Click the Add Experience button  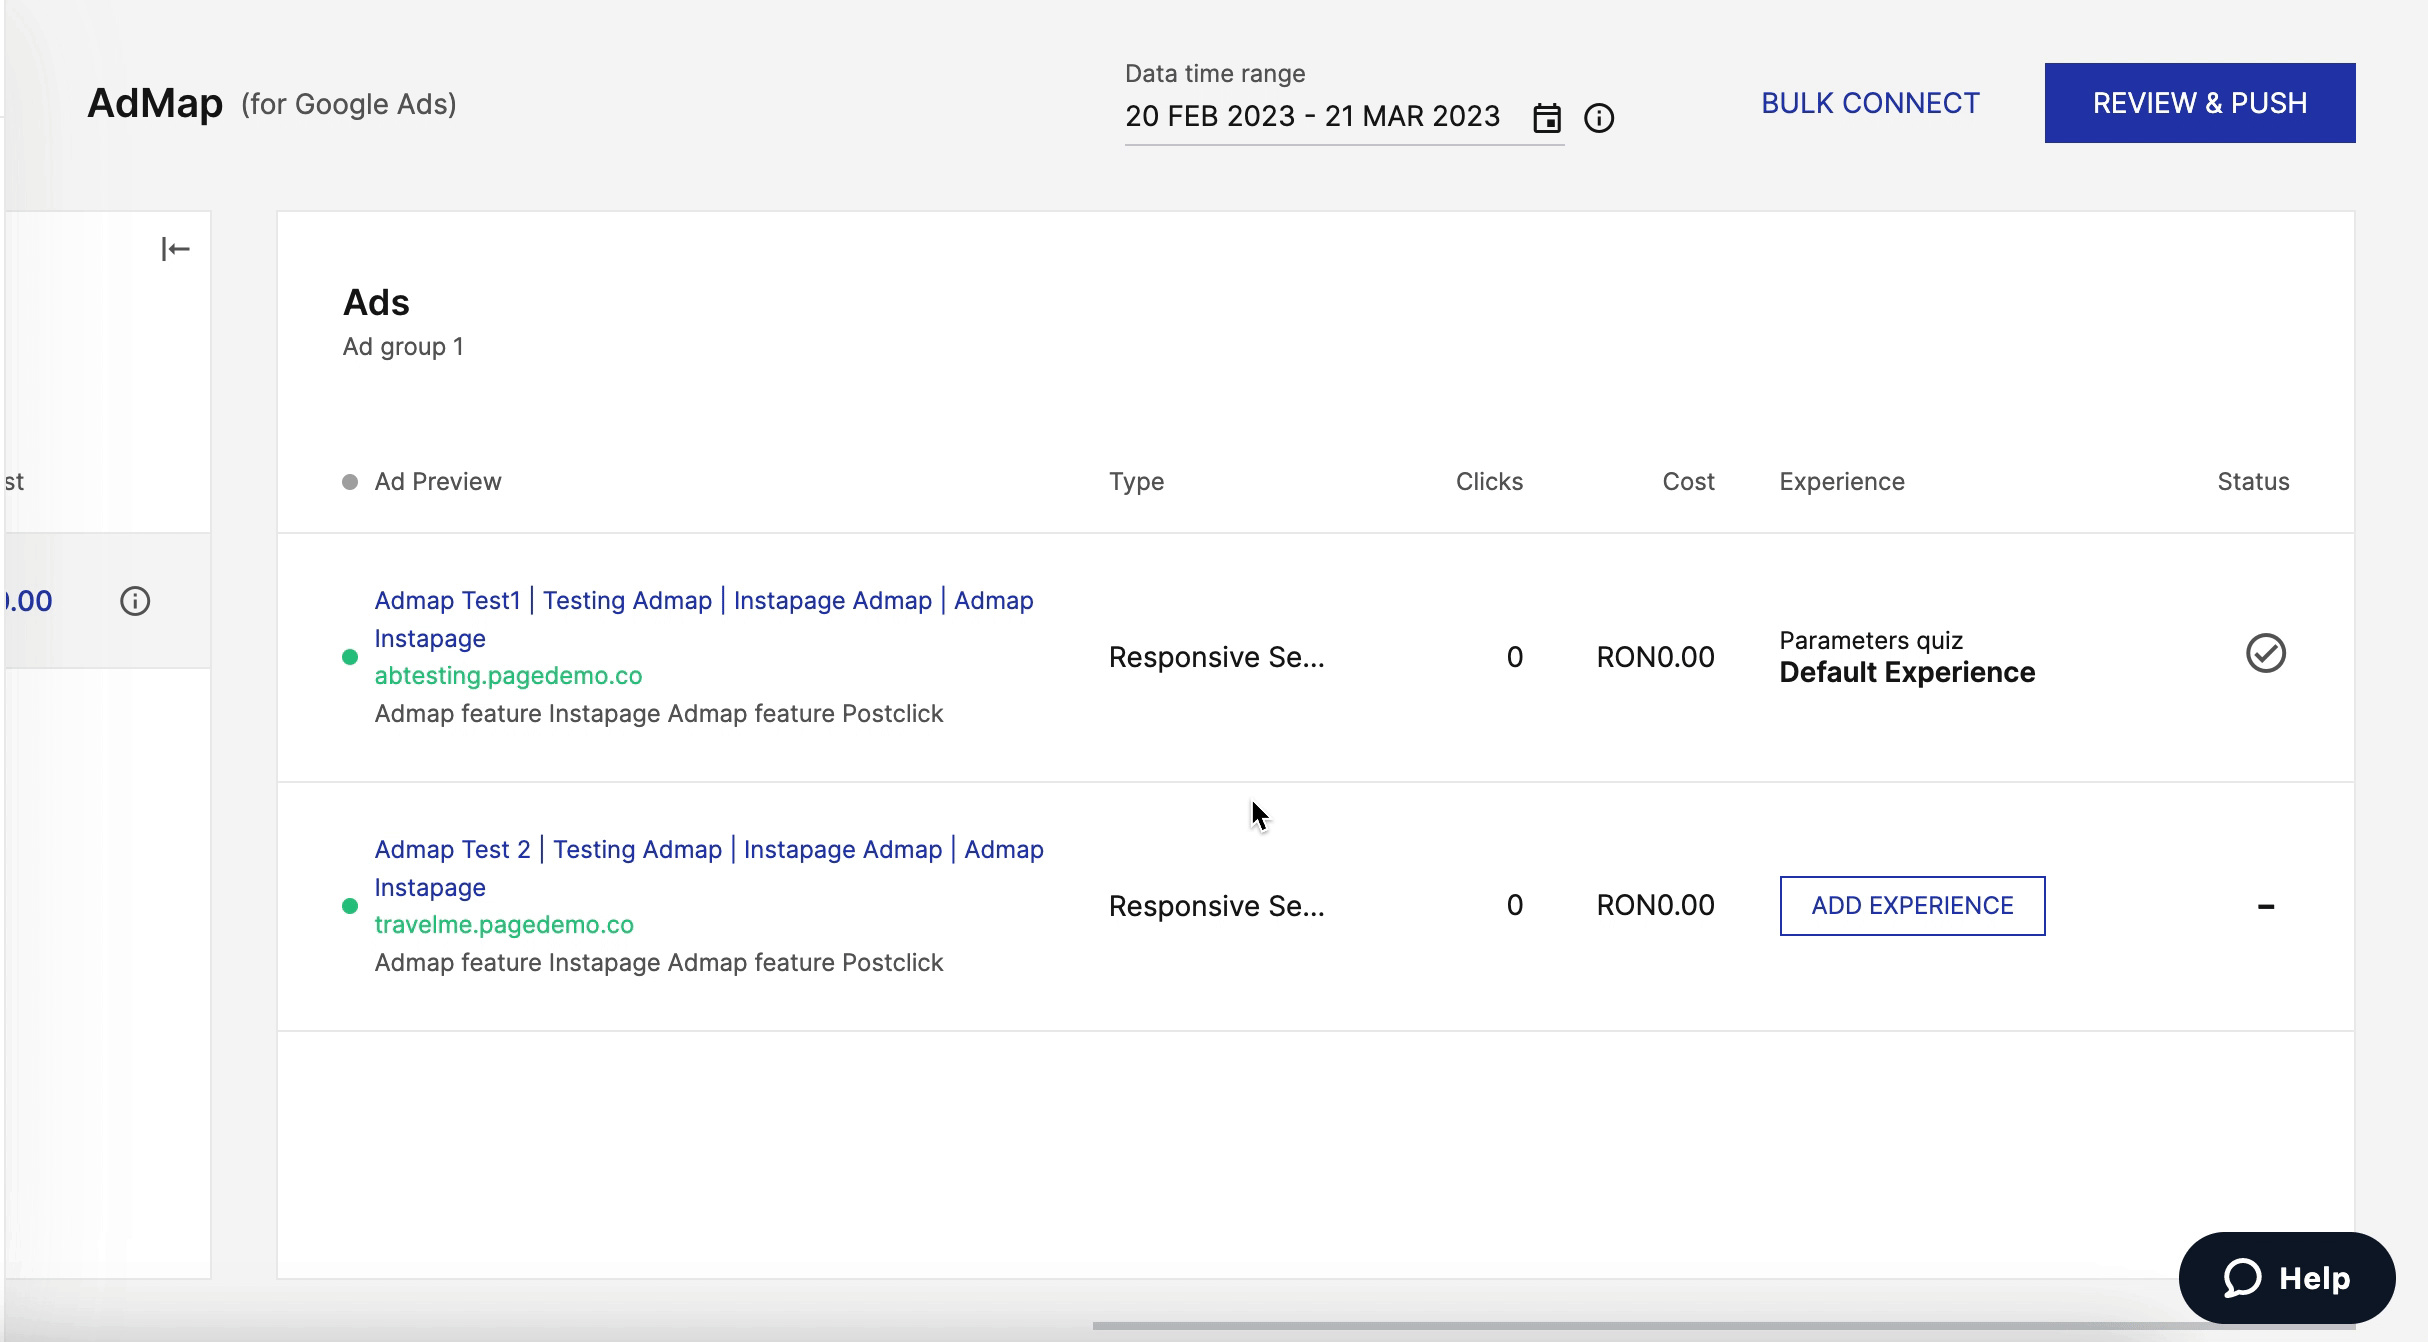pyautogui.click(x=1912, y=906)
